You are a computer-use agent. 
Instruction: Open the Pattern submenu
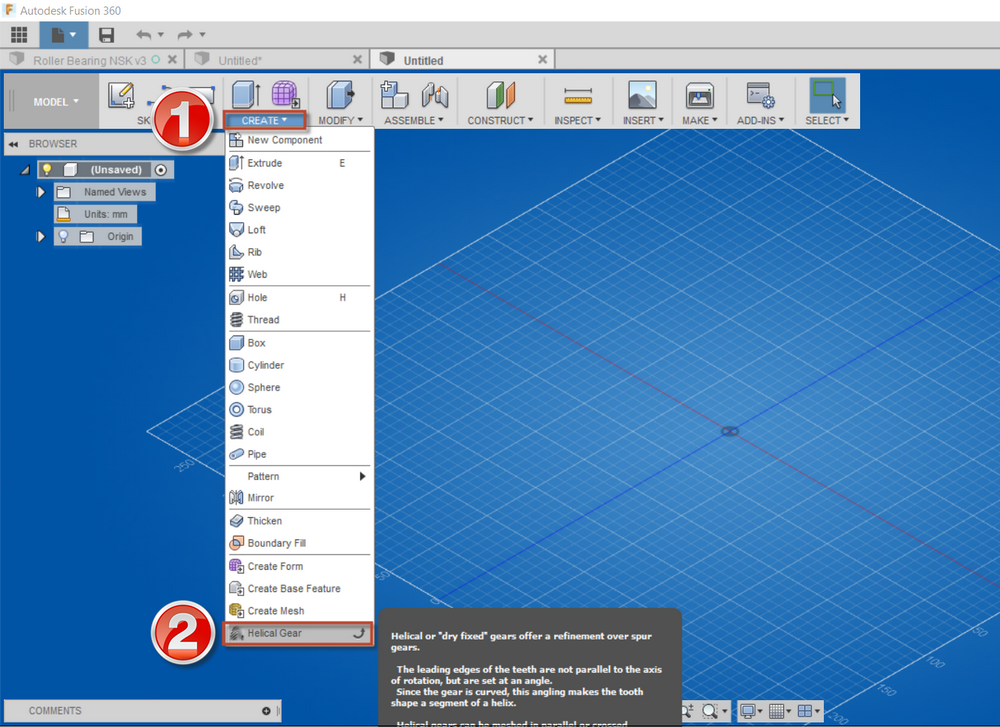pyautogui.click(x=262, y=476)
